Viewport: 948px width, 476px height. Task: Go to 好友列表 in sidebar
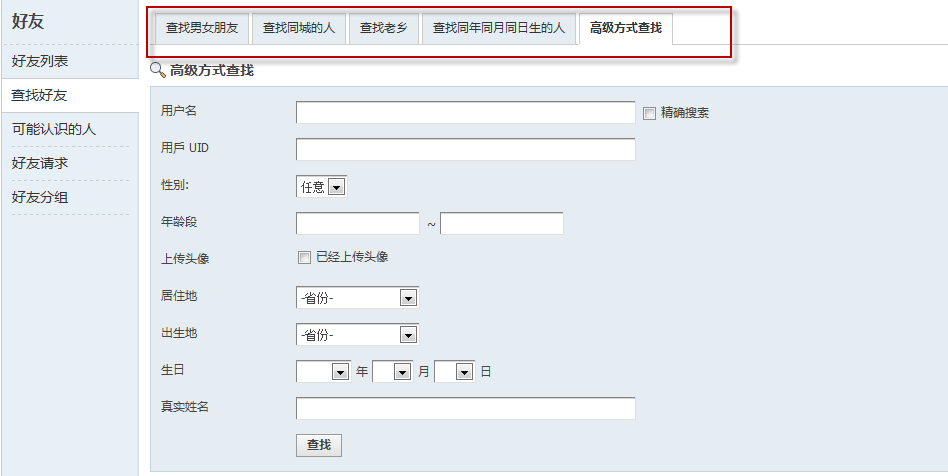(x=40, y=62)
